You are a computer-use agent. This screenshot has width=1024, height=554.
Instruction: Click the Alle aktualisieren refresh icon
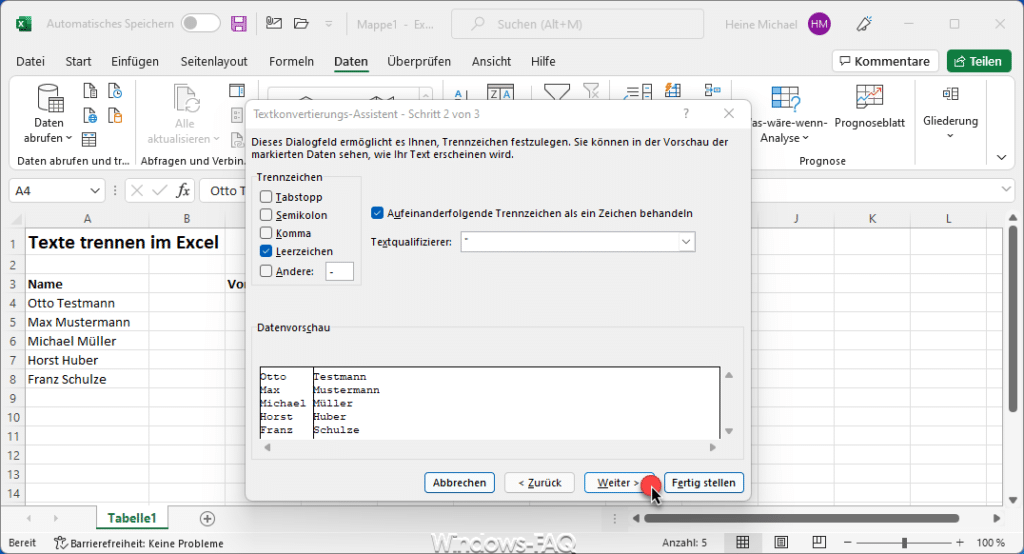186,99
